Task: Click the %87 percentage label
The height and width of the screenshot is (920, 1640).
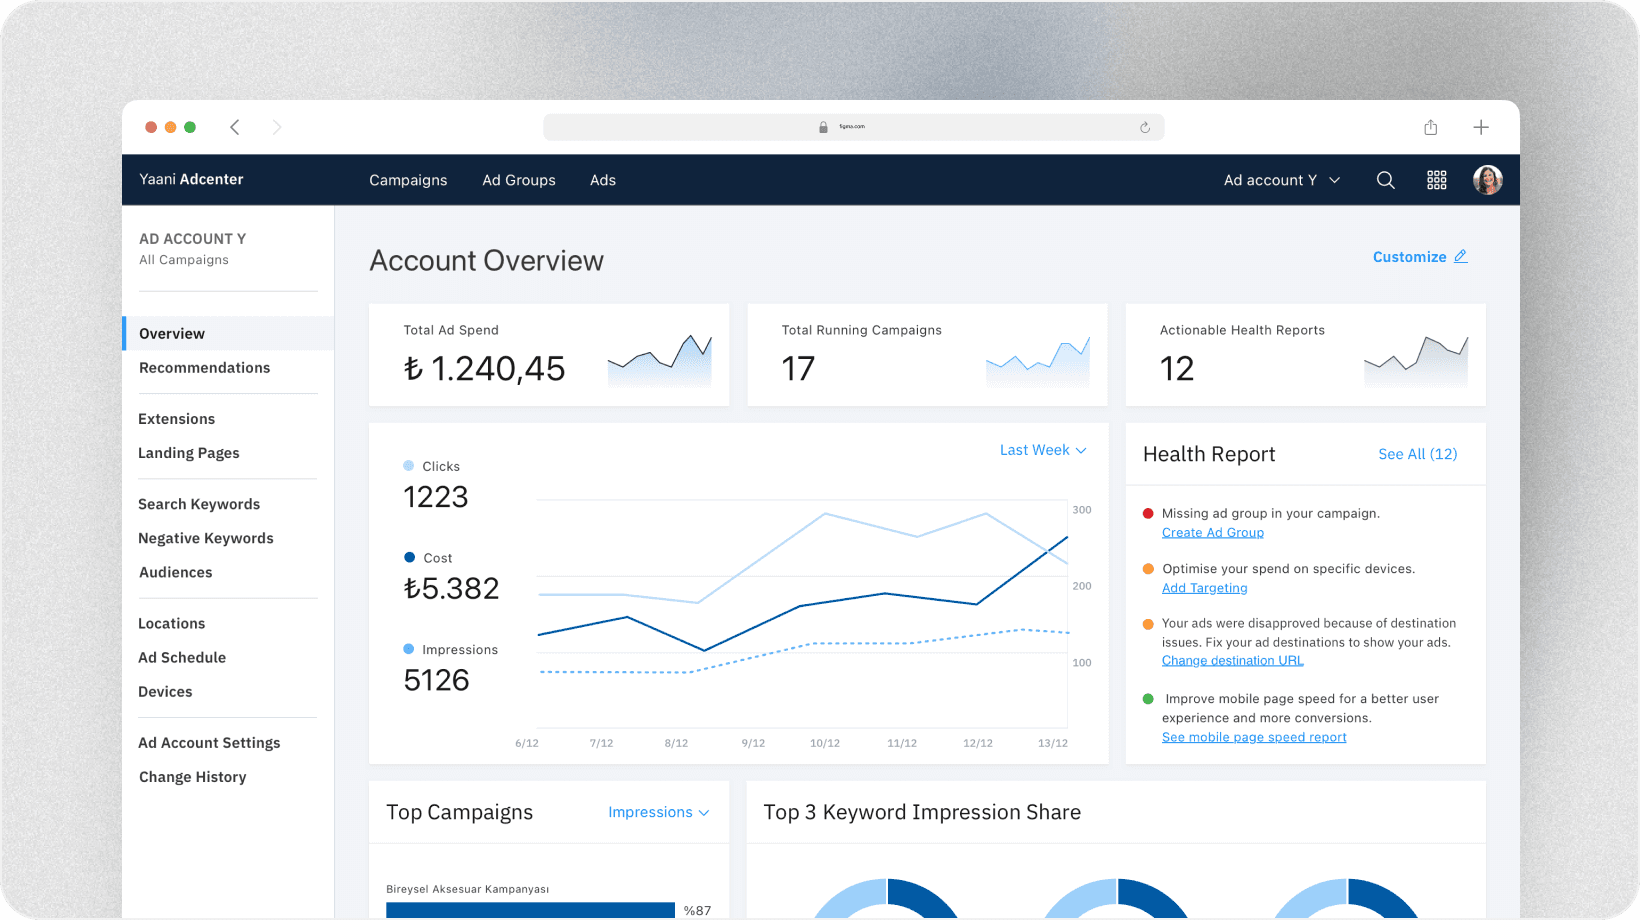Action: coord(698,910)
